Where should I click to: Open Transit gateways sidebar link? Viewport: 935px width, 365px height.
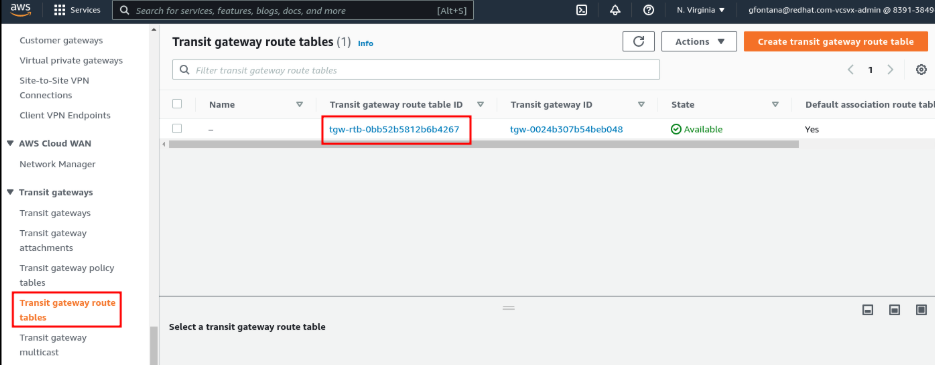(55, 213)
